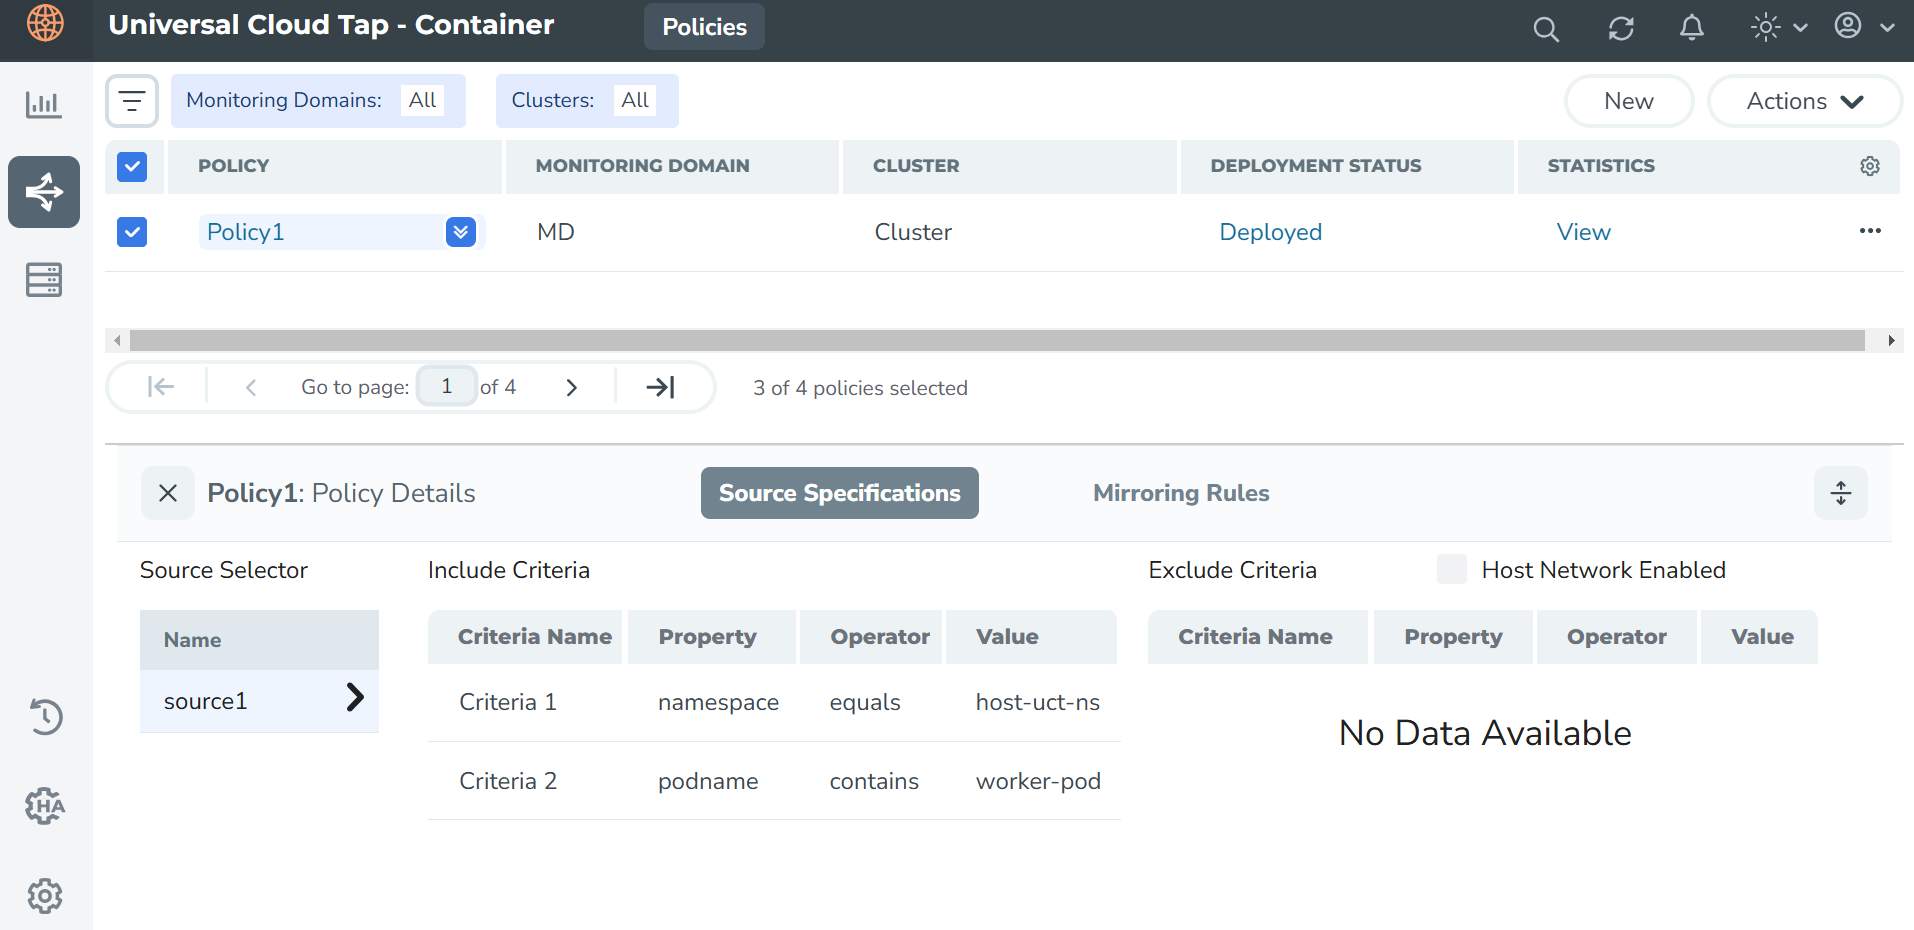Screen dimensions: 1914x930
Task: Open the notifications bell
Action: 1691,28
